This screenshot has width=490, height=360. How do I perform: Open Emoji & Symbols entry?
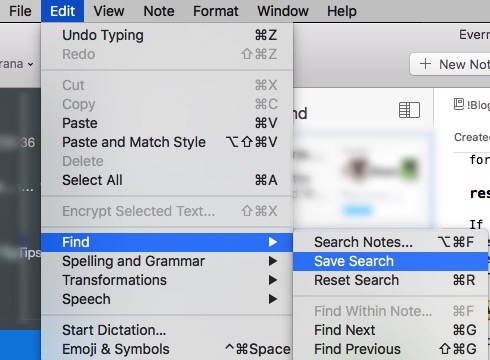[167, 349]
